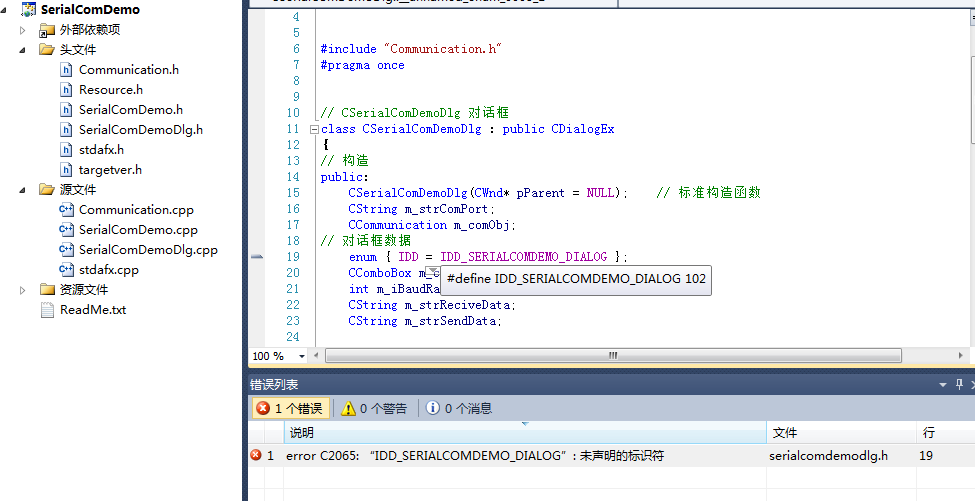Screen dimensions: 975x501
Task: Click the 外部依赖项 folder icon
Action: [47, 30]
